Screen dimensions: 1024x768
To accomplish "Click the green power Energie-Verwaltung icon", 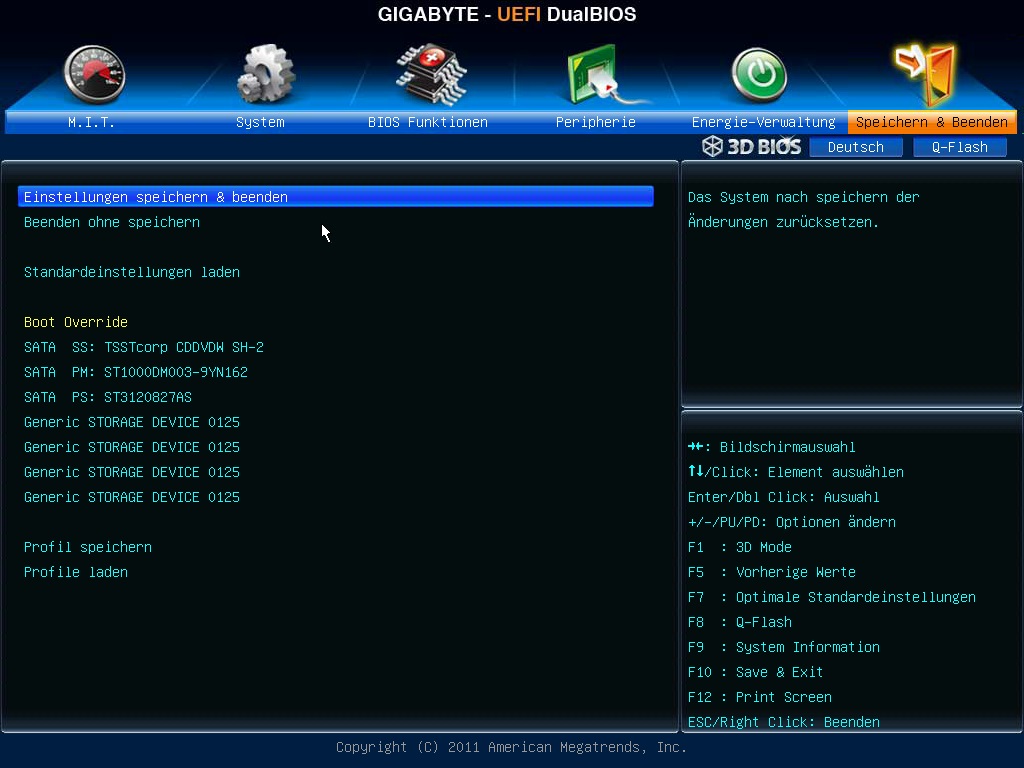I will pyautogui.click(x=759, y=74).
